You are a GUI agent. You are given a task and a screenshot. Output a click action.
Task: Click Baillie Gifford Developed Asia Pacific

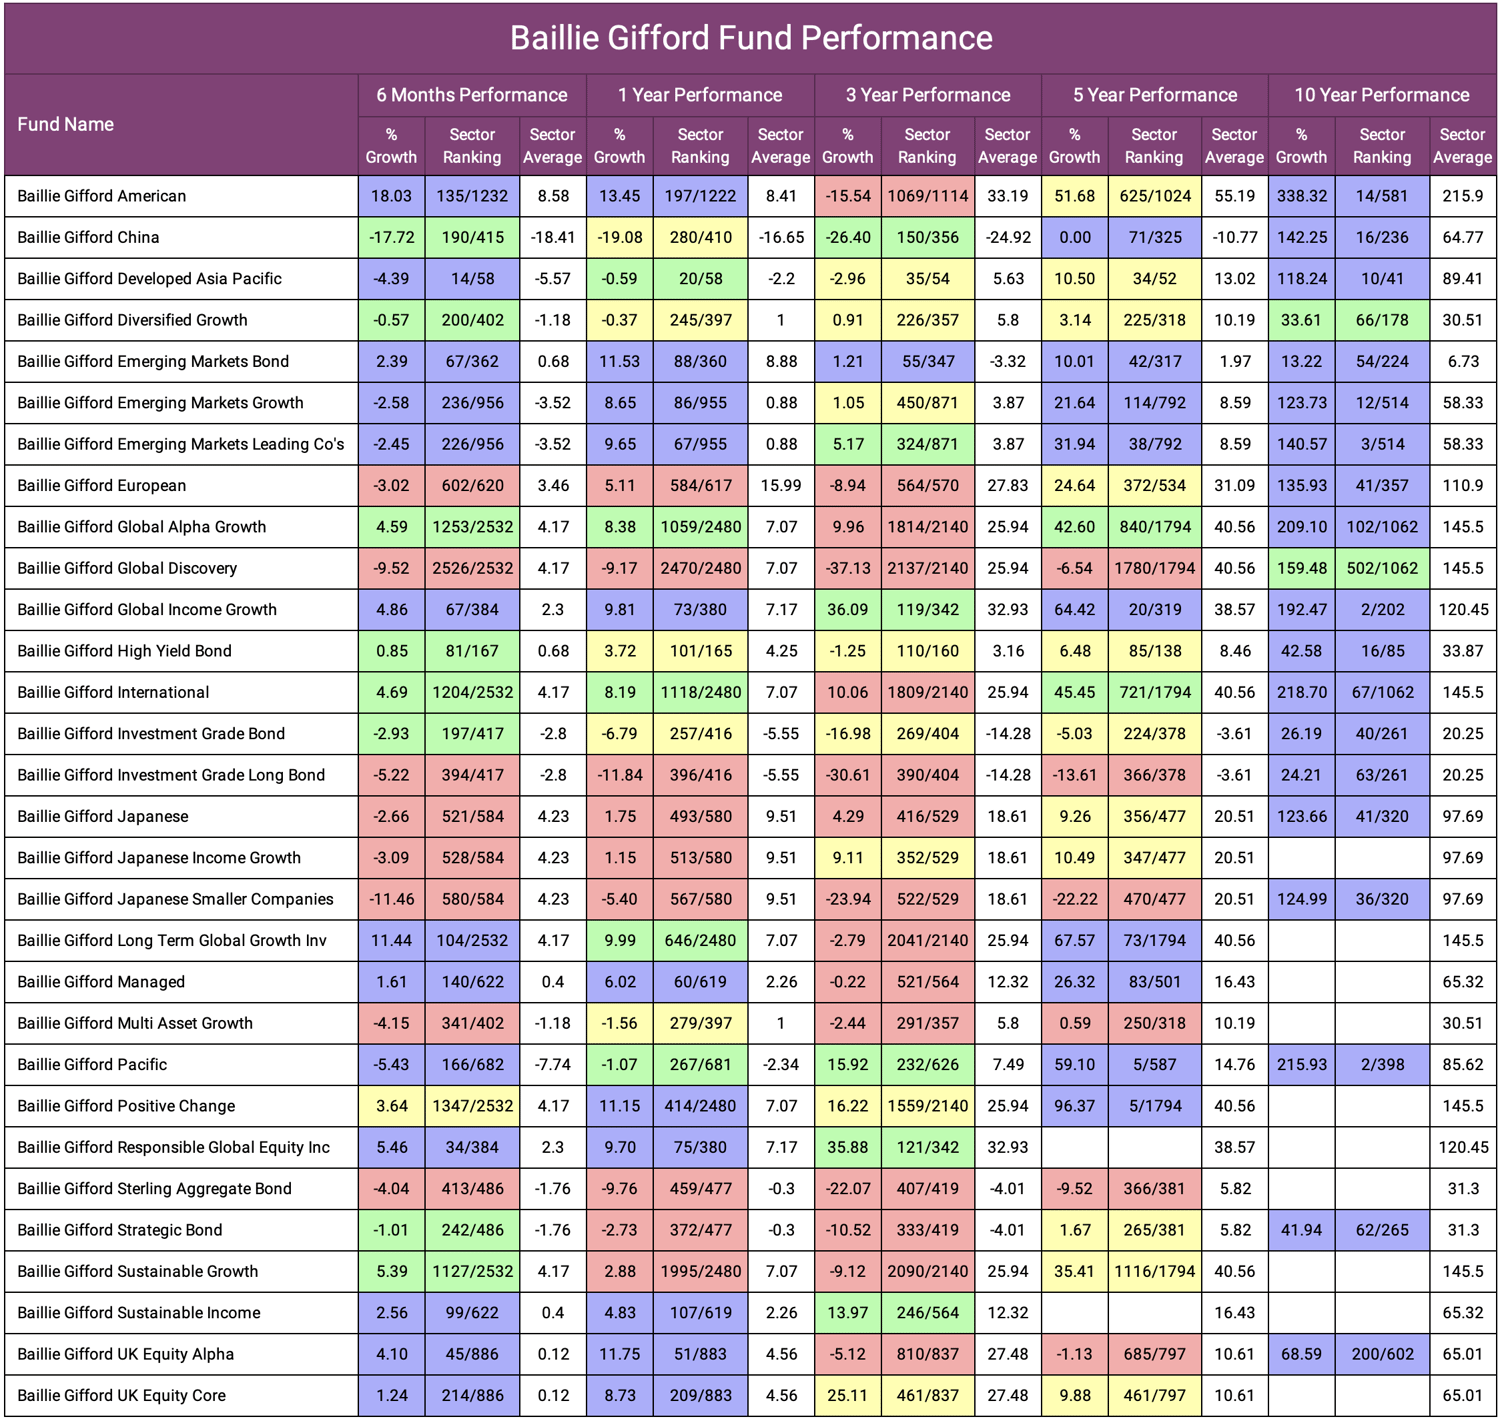pos(150,279)
